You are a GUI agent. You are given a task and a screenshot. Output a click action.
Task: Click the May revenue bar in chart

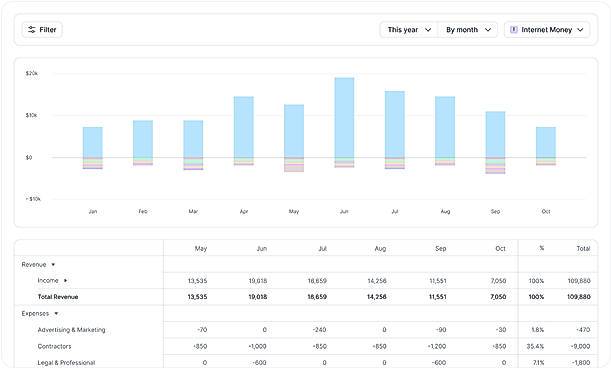click(x=294, y=131)
